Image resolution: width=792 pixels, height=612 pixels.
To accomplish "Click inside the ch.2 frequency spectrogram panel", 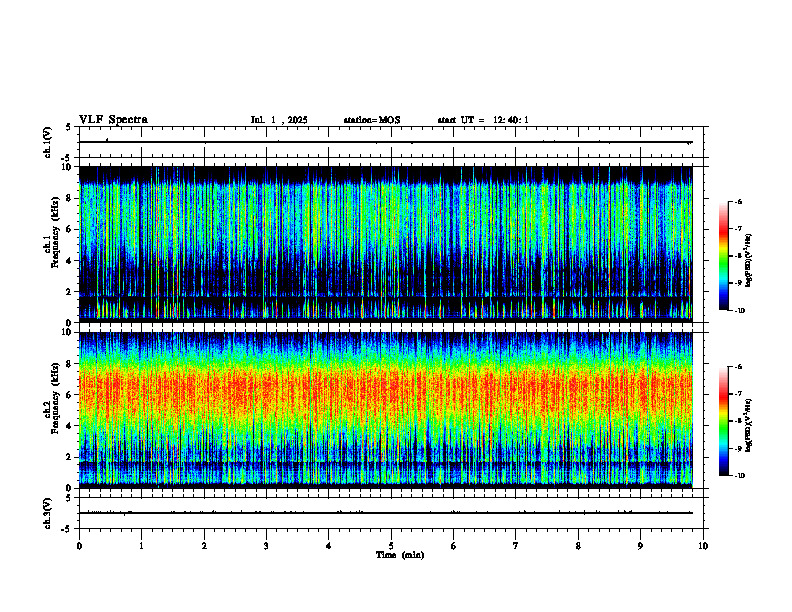I will tap(386, 410).
